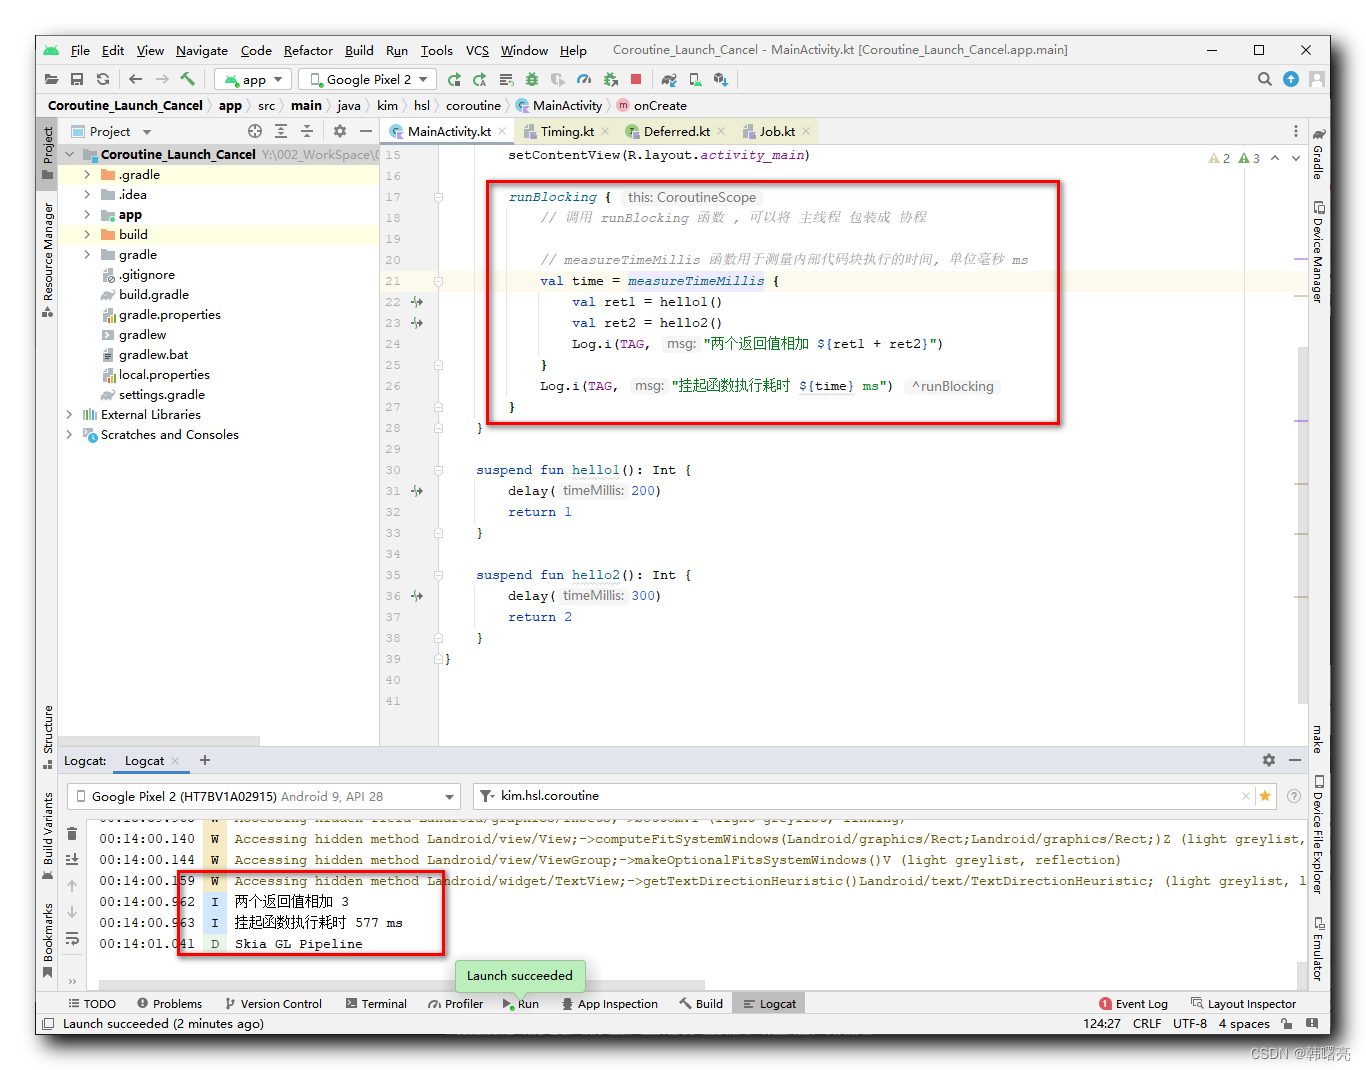Click the green hammer Make Project icon
This screenshot has height=1070, width=1366.
(188, 79)
